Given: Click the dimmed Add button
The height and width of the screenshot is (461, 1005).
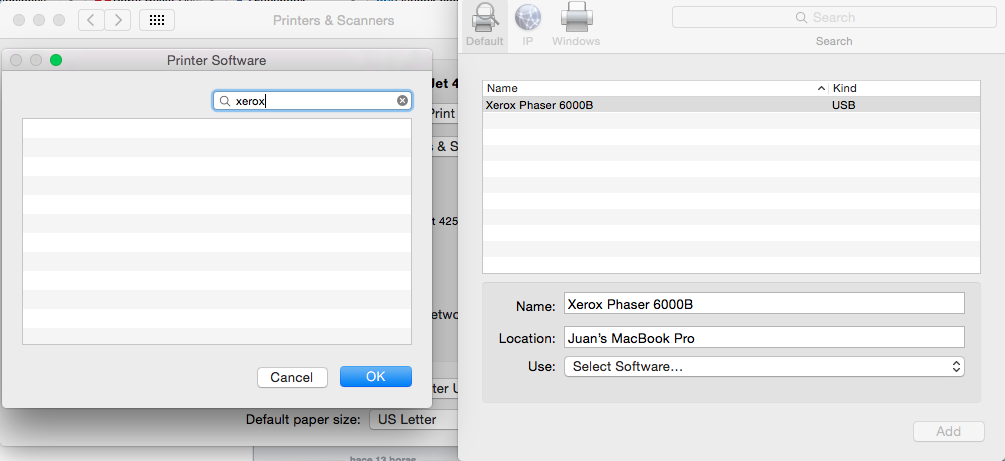Looking at the screenshot, I should coord(949,432).
